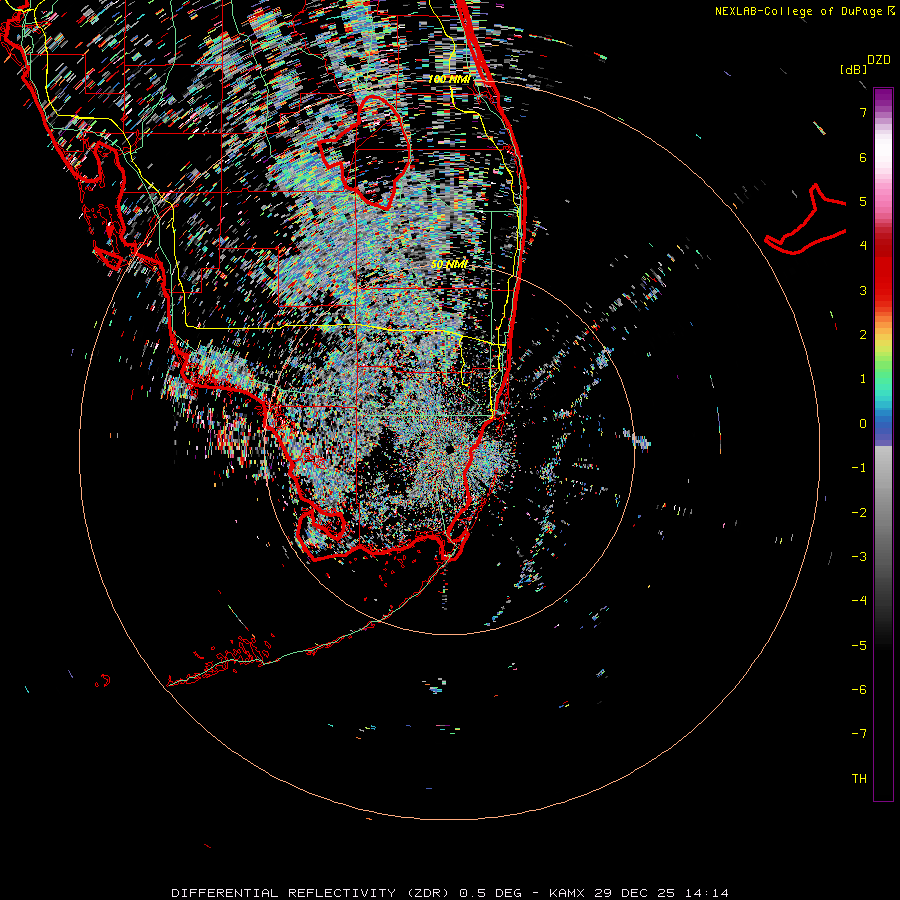900x900 pixels.
Task: Click the -3 dB scale label
Action: tap(859, 557)
